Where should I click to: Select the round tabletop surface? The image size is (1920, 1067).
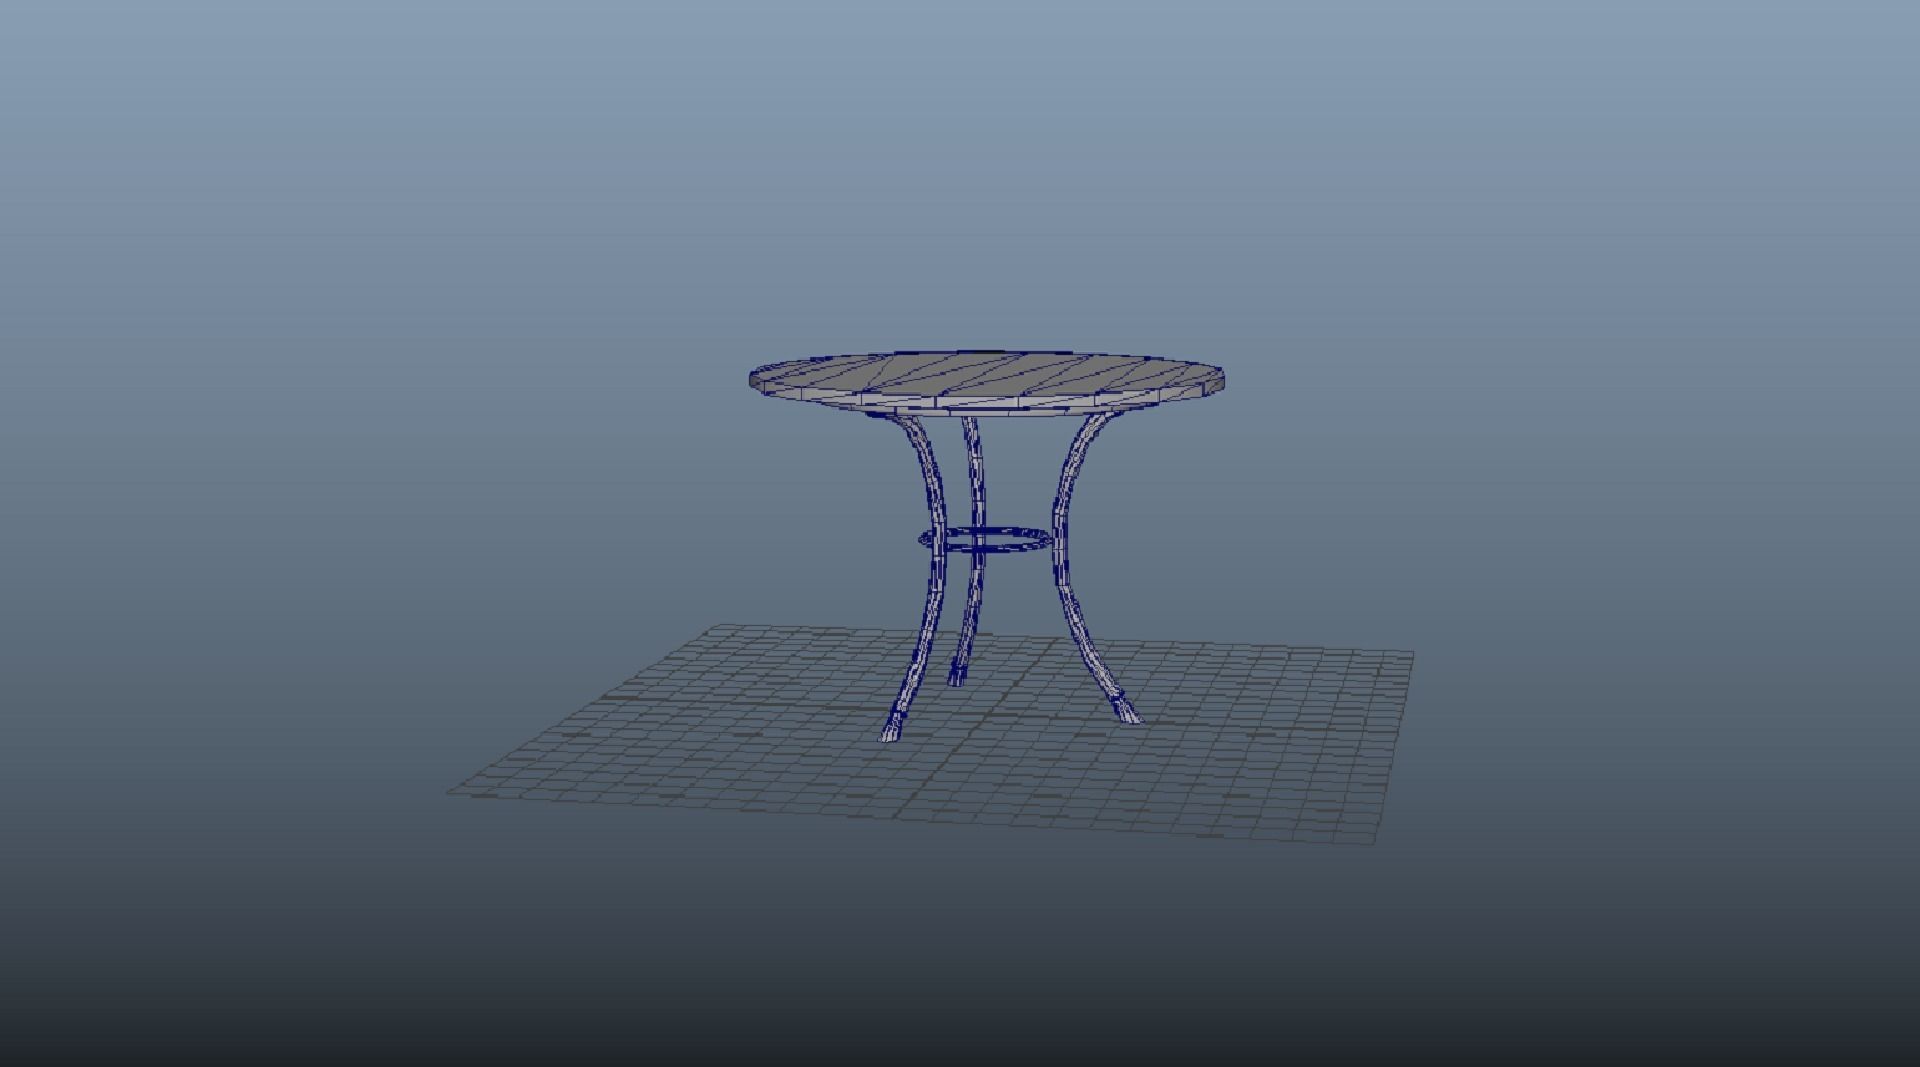[x=985, y=380]
